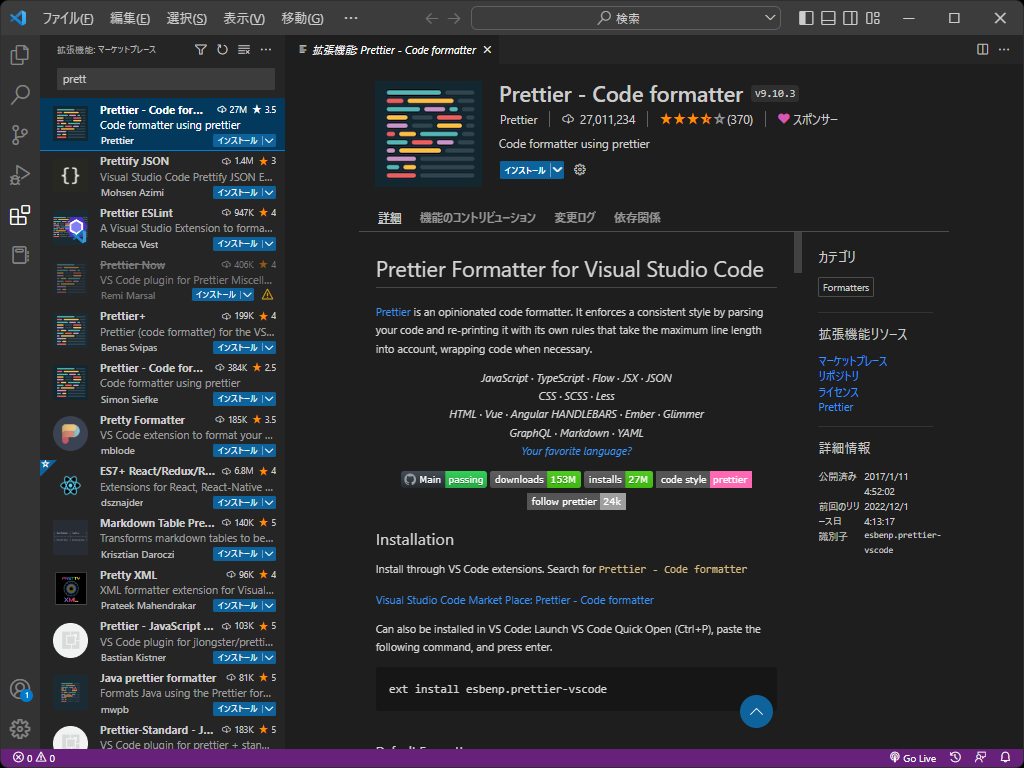Toggle bottom panel layout icon
This screenshot has height=768, width=1024.
(x=828, y=18)
